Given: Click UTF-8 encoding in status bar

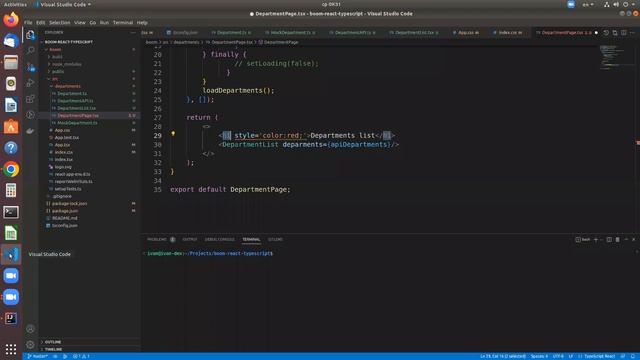Looking at the screenshot, I should coord(558,356).
